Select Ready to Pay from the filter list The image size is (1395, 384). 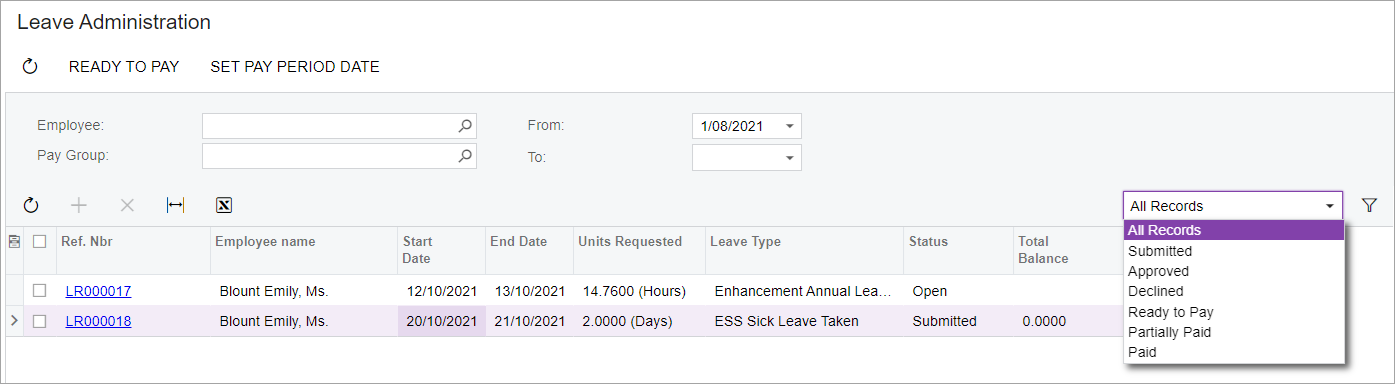pyautogui.click(x=1170, y=312)
